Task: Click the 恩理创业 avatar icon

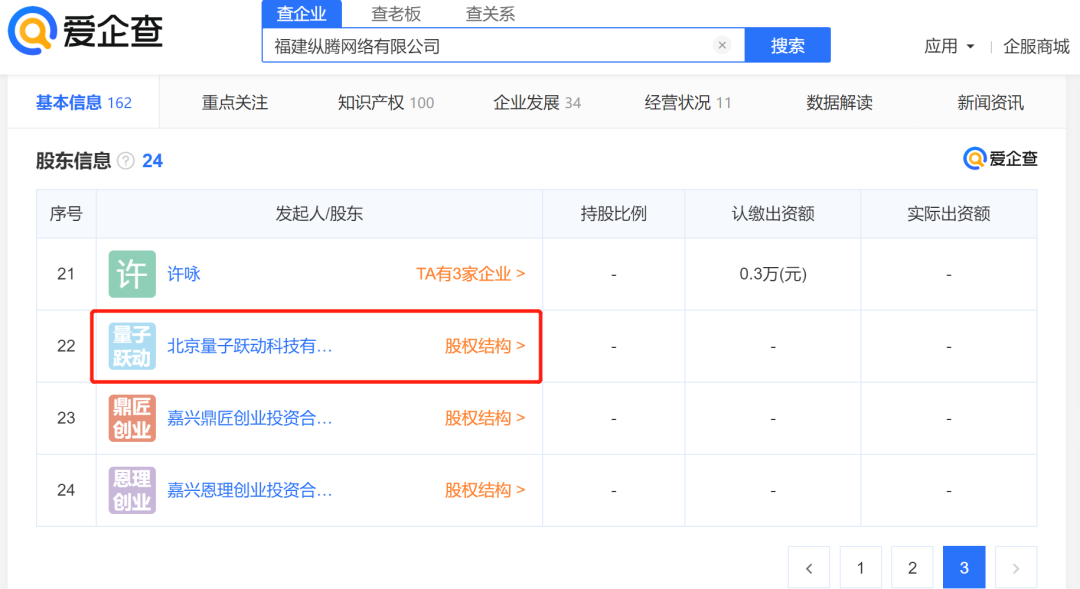Action: (x=131, y=490)
